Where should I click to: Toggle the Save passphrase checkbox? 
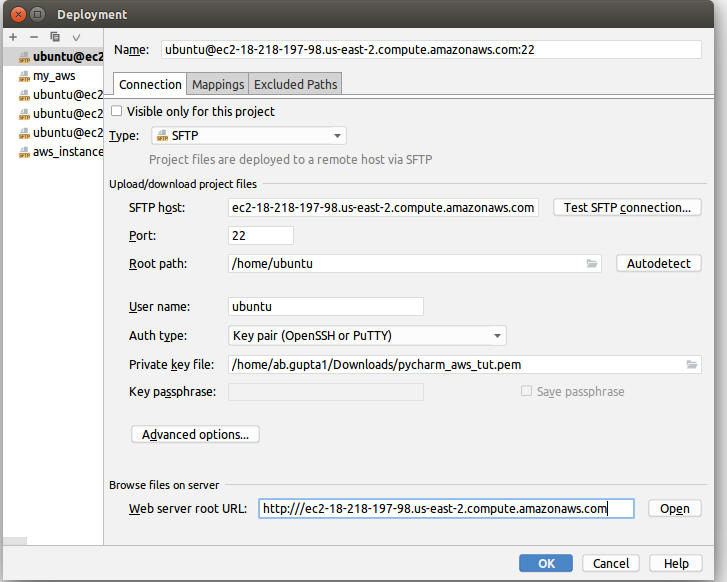tap(526, 391)
